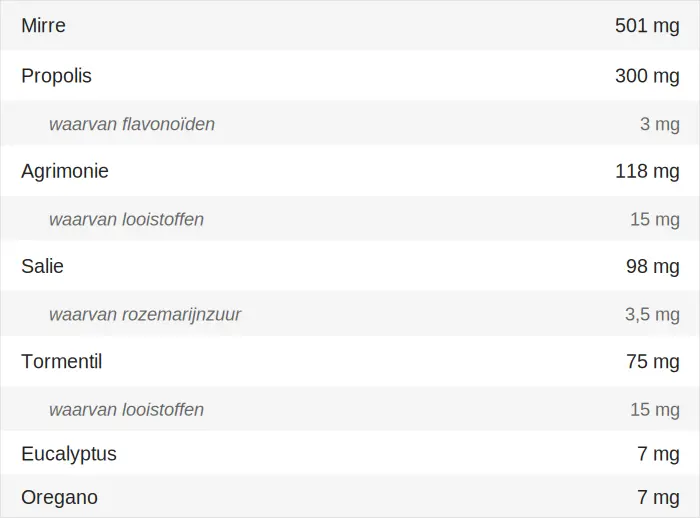Screen dimensions: 700x518
Task: Click the Mirre ingredient name
Action: point(43,26)
